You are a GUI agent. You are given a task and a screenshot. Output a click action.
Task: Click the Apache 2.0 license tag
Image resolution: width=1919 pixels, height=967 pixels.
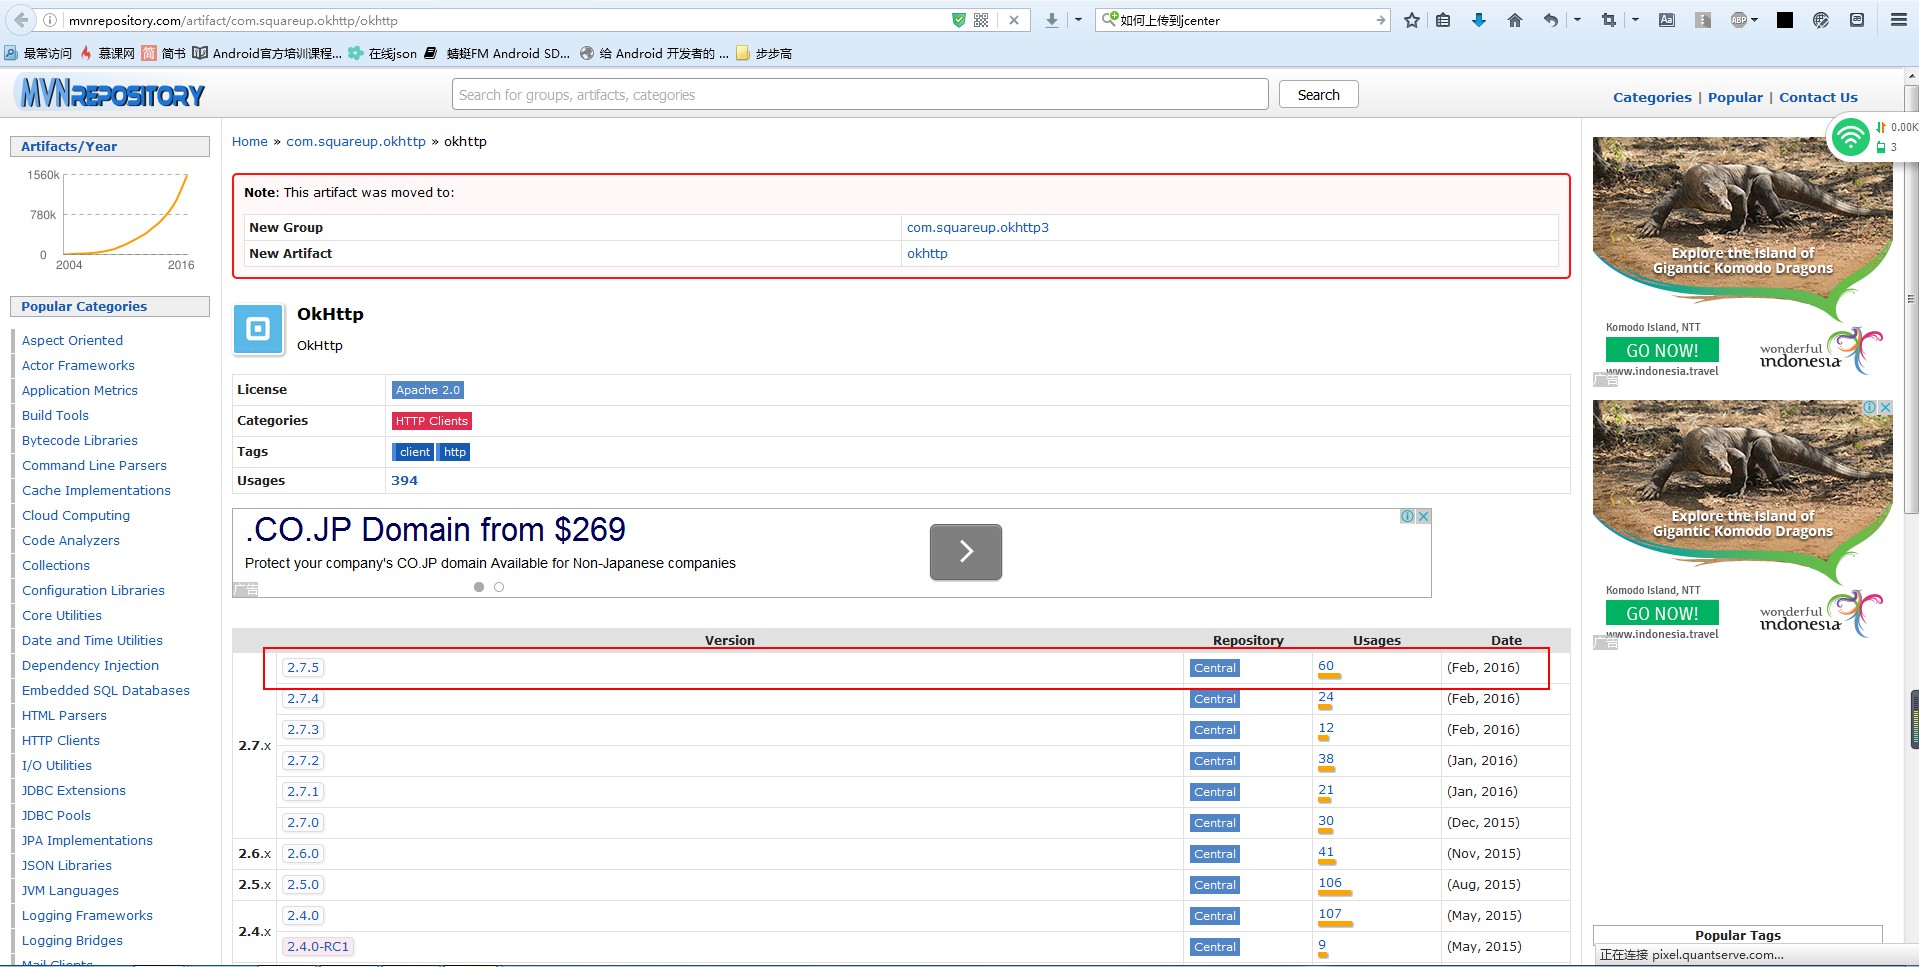tap(427, 390)
